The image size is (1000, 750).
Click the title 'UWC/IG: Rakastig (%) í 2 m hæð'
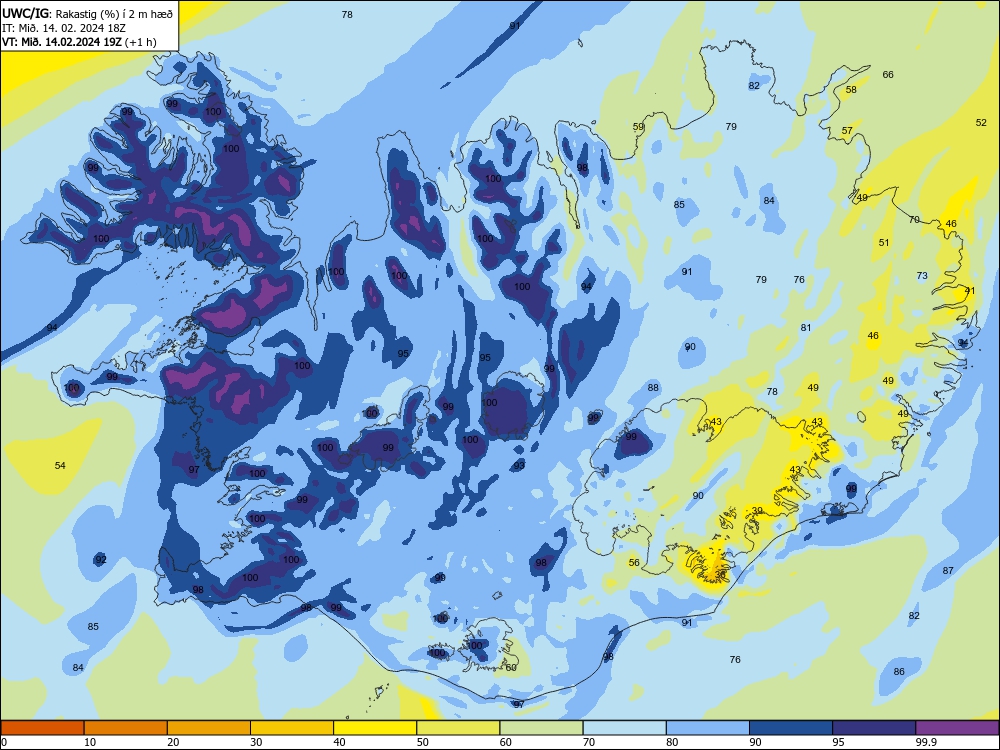pyautogui.click(x=87, y=13)
